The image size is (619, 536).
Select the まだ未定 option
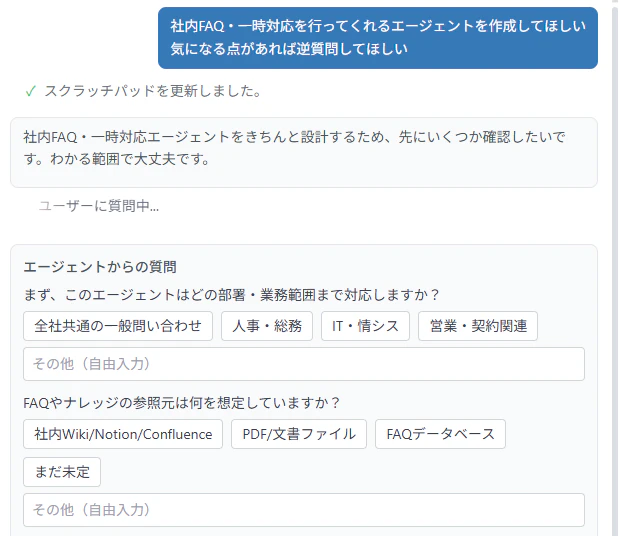click(62, 472)
